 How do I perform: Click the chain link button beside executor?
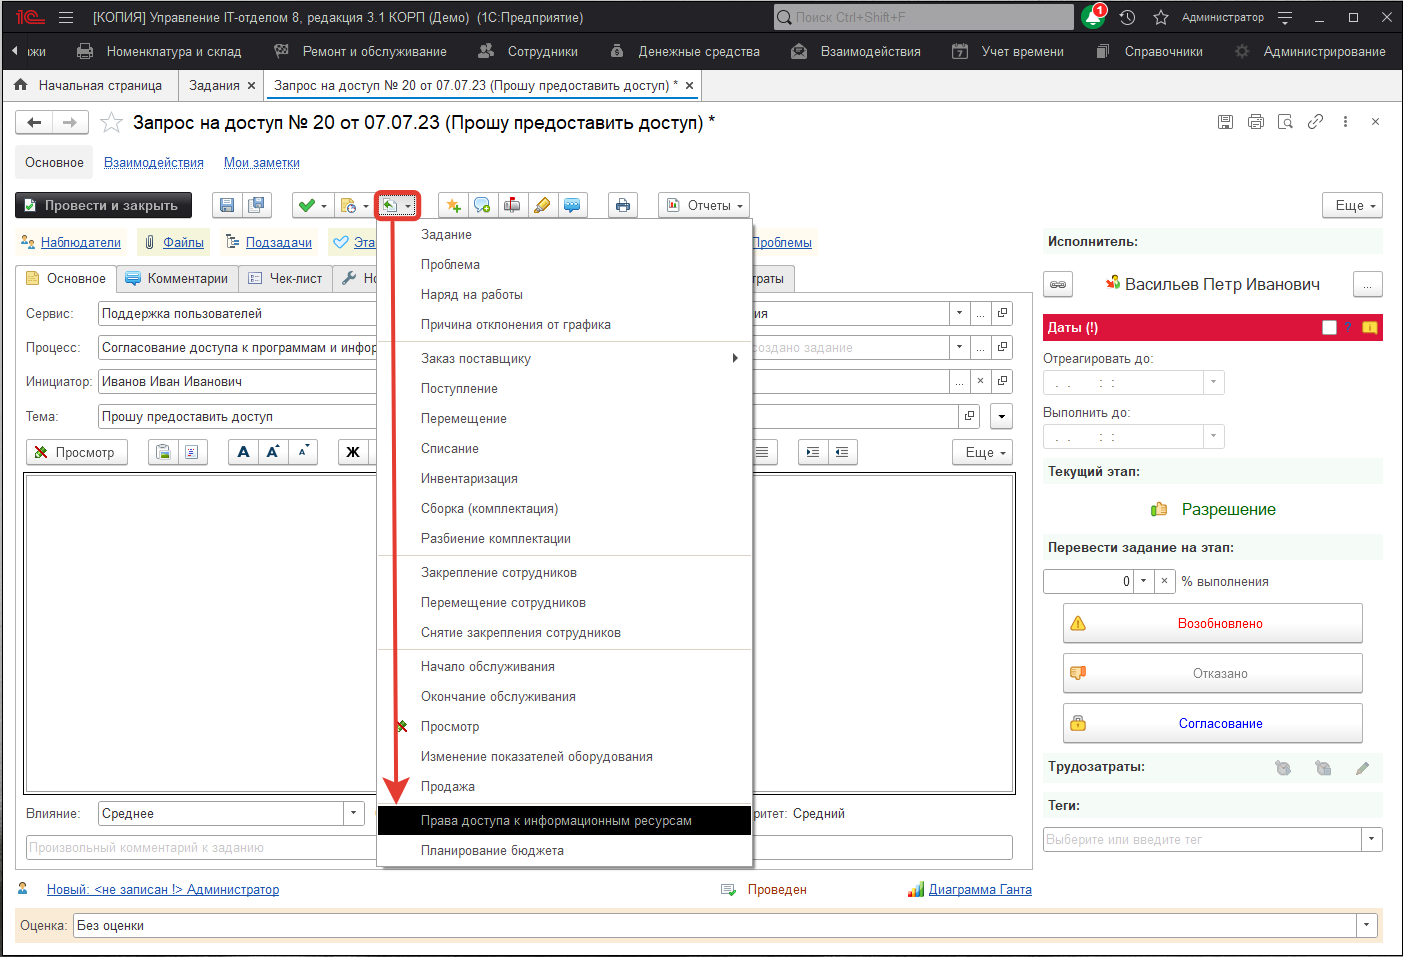pos(1058,285)
